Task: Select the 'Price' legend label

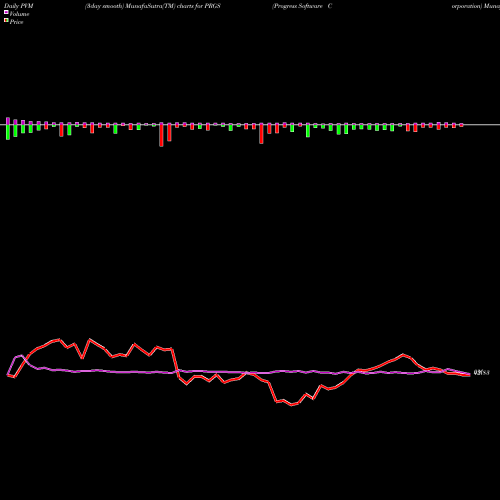Action: click(x=16, y=22)
